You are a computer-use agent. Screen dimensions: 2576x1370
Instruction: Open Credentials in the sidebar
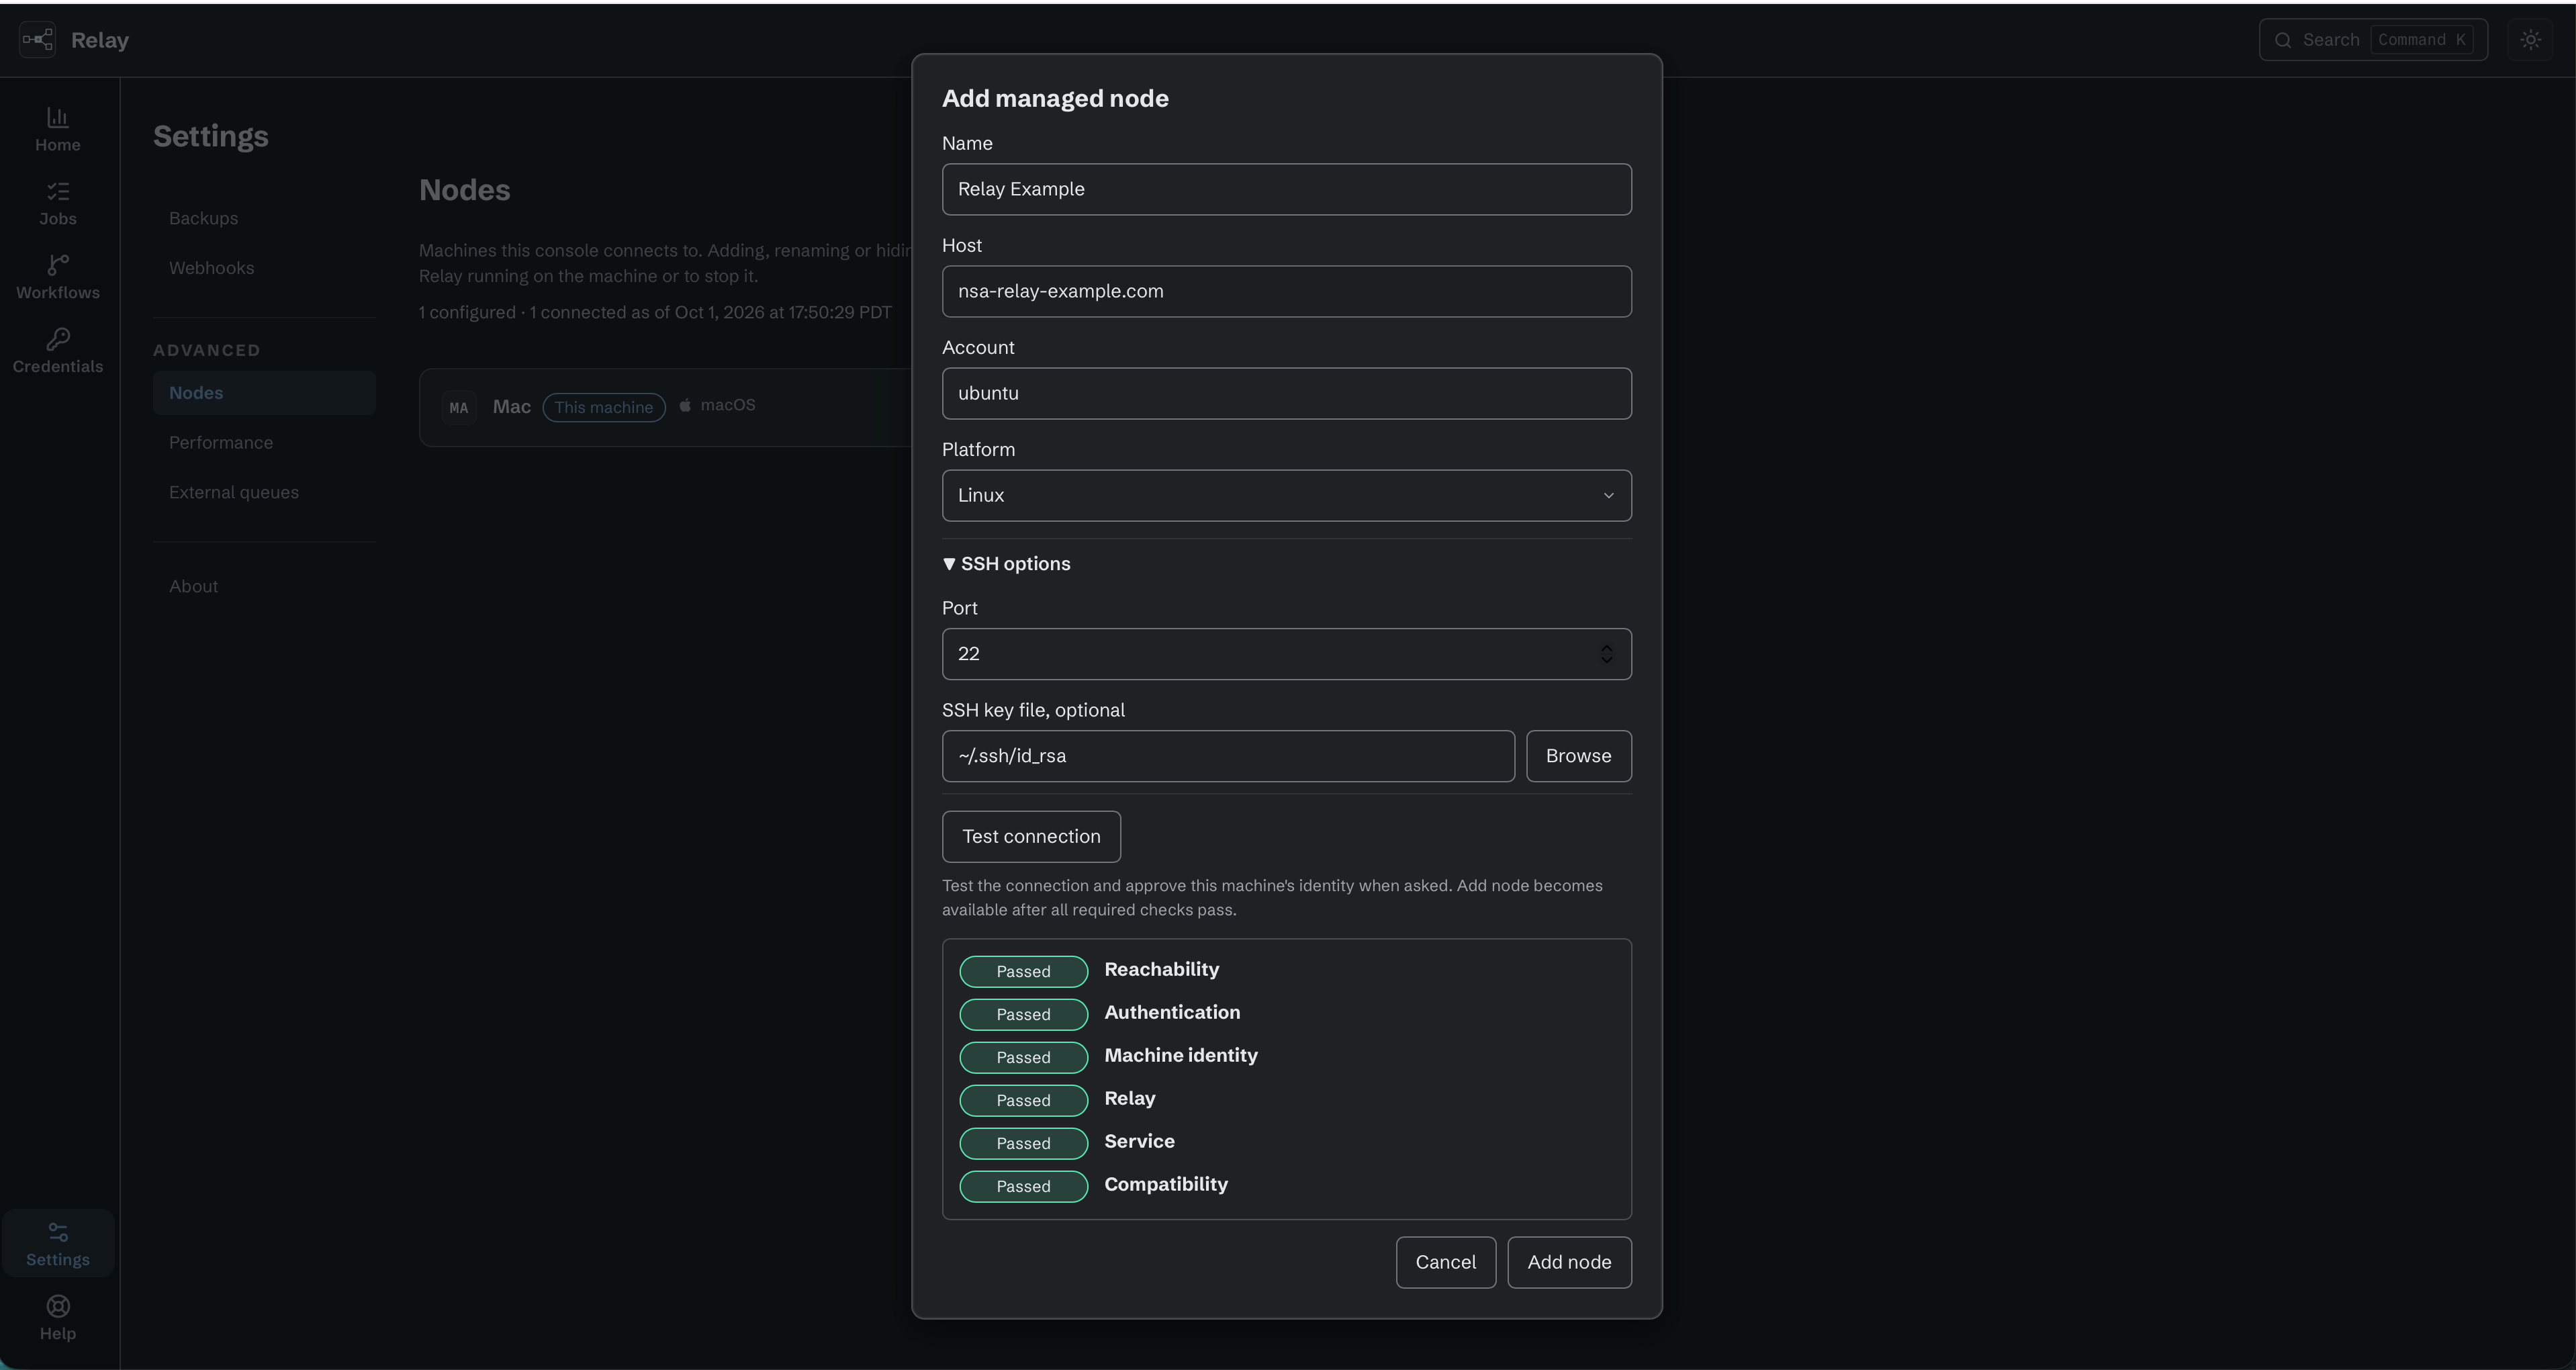point(58,352)
